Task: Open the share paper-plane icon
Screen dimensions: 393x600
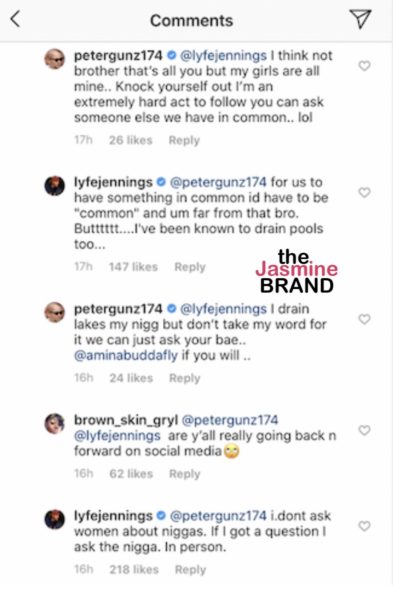Action: point(360,19)
